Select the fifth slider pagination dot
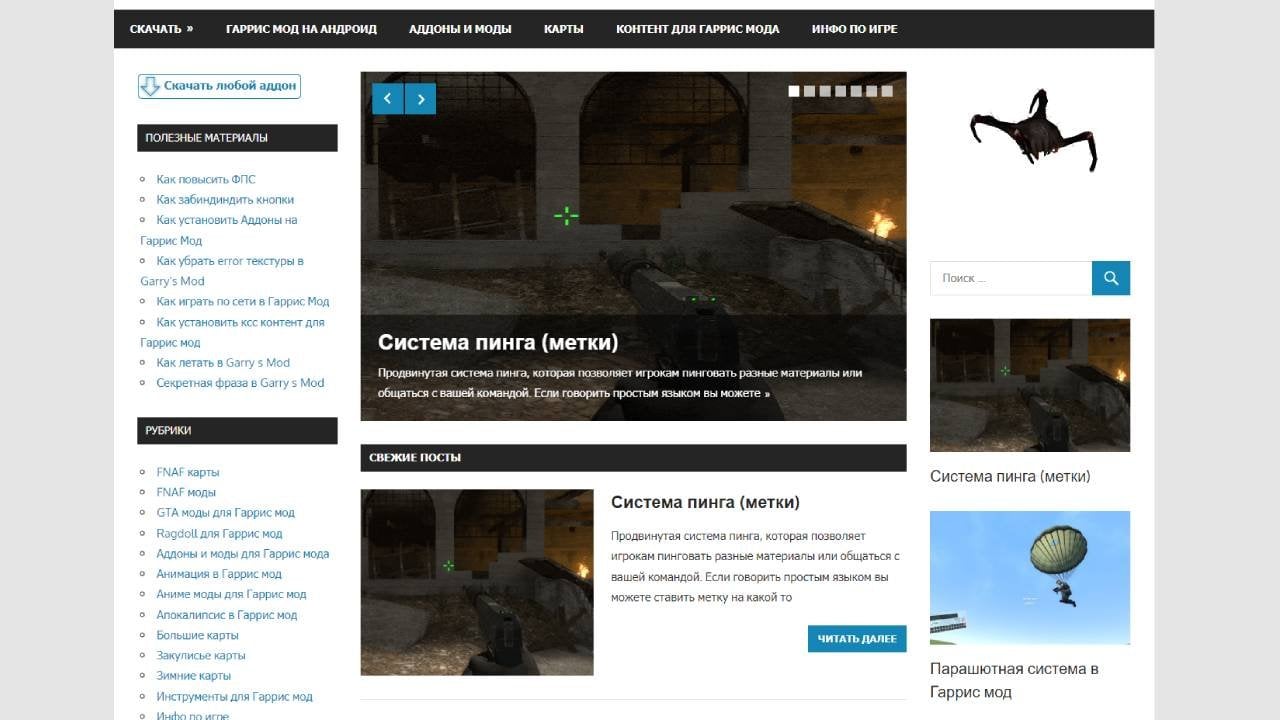Image resolution: width=1280 pixels, height=720 pixels. click(856, 91)
